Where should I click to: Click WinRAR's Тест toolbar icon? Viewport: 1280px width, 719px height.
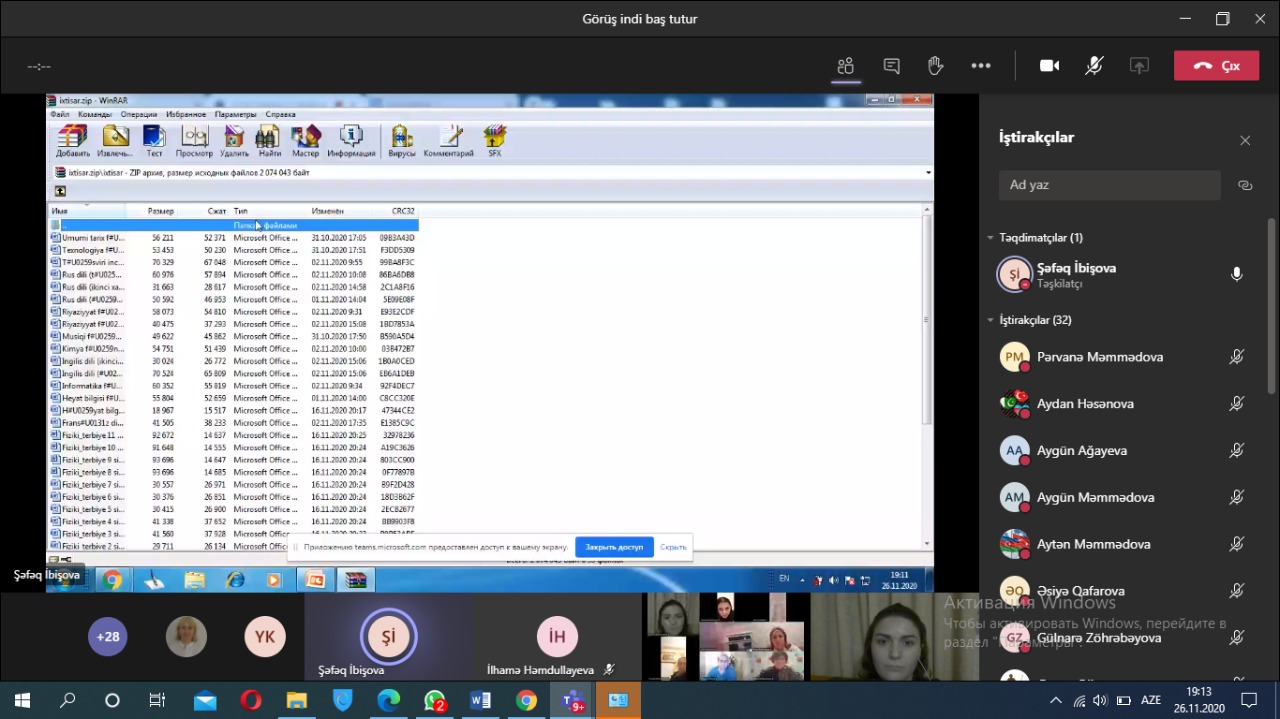click(154, 141)
